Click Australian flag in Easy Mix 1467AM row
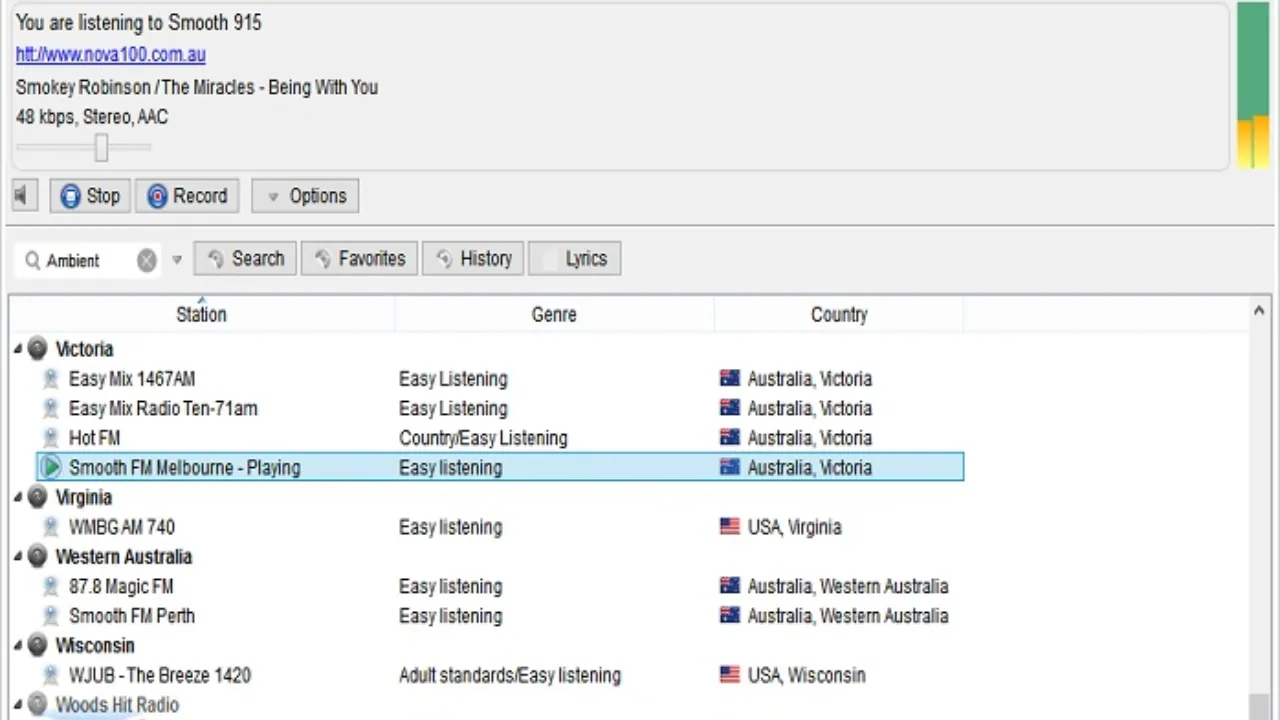 point(730,378)
